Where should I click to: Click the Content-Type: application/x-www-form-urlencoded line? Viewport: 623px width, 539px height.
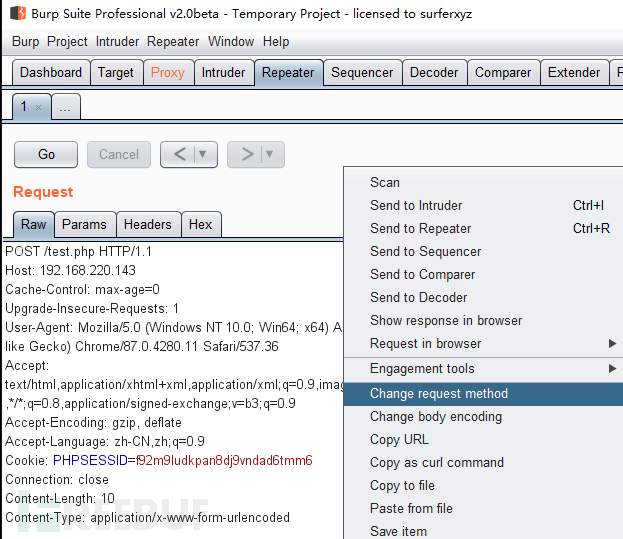(147, 518)
